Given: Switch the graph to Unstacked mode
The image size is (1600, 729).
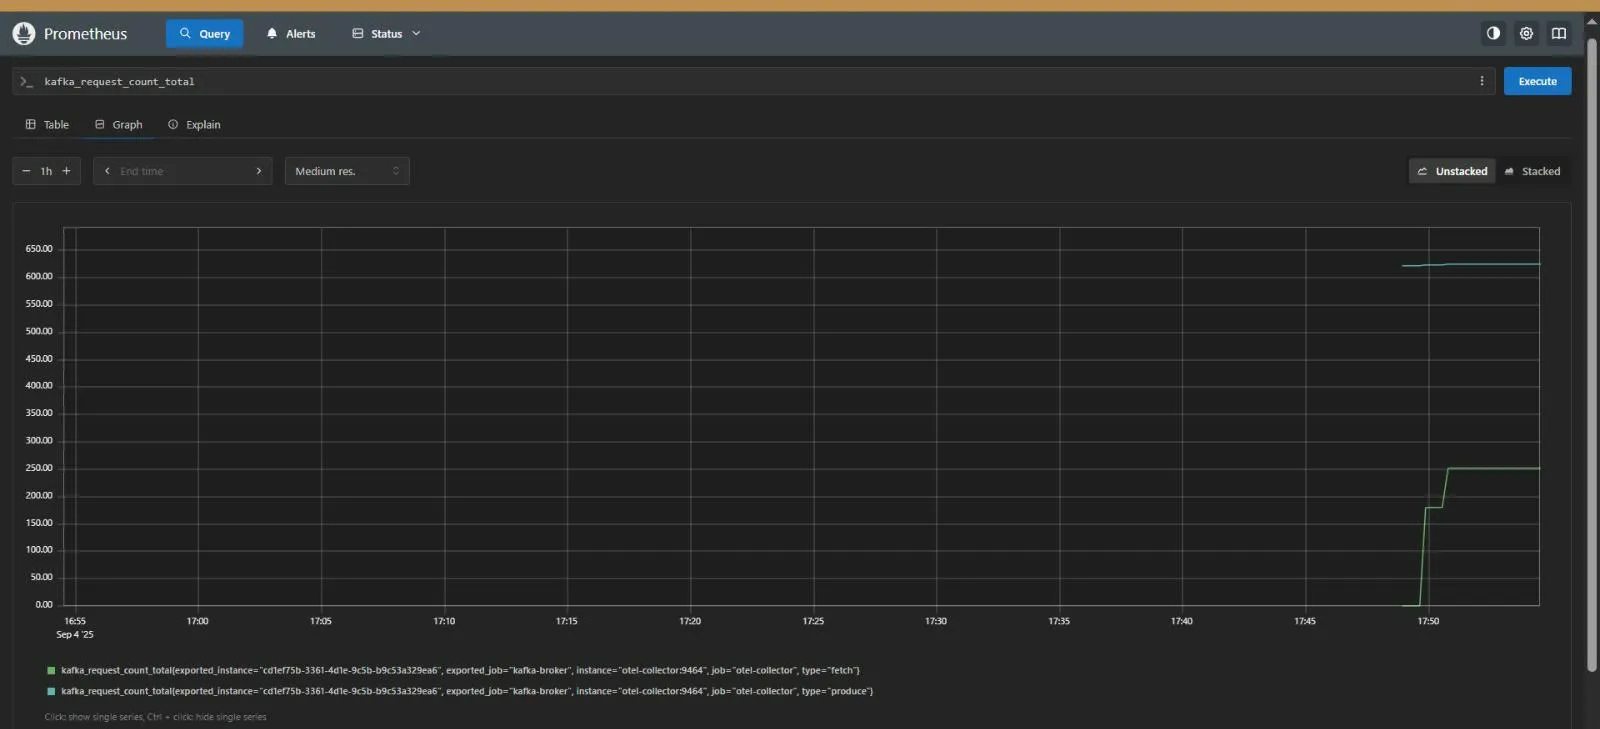Looking at the screenshot, I should click(x=1452, y=171).
